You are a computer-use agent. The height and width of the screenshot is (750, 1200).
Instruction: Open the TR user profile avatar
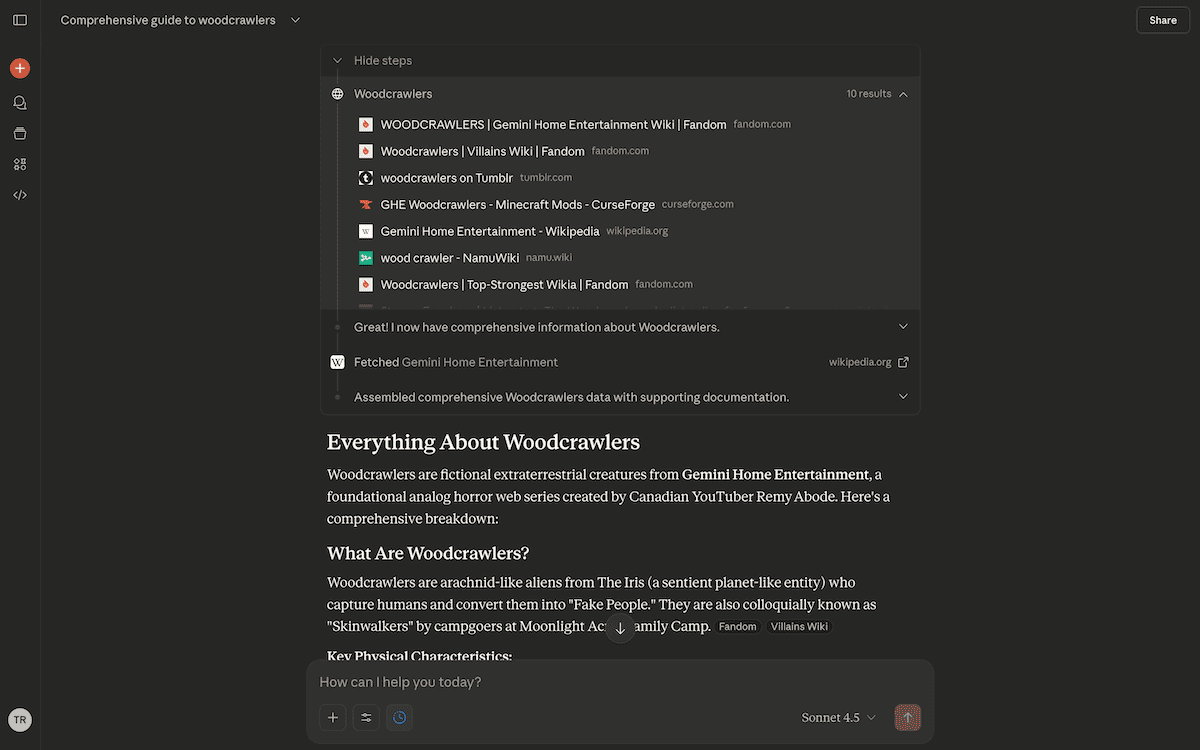(x=20, y=720)
